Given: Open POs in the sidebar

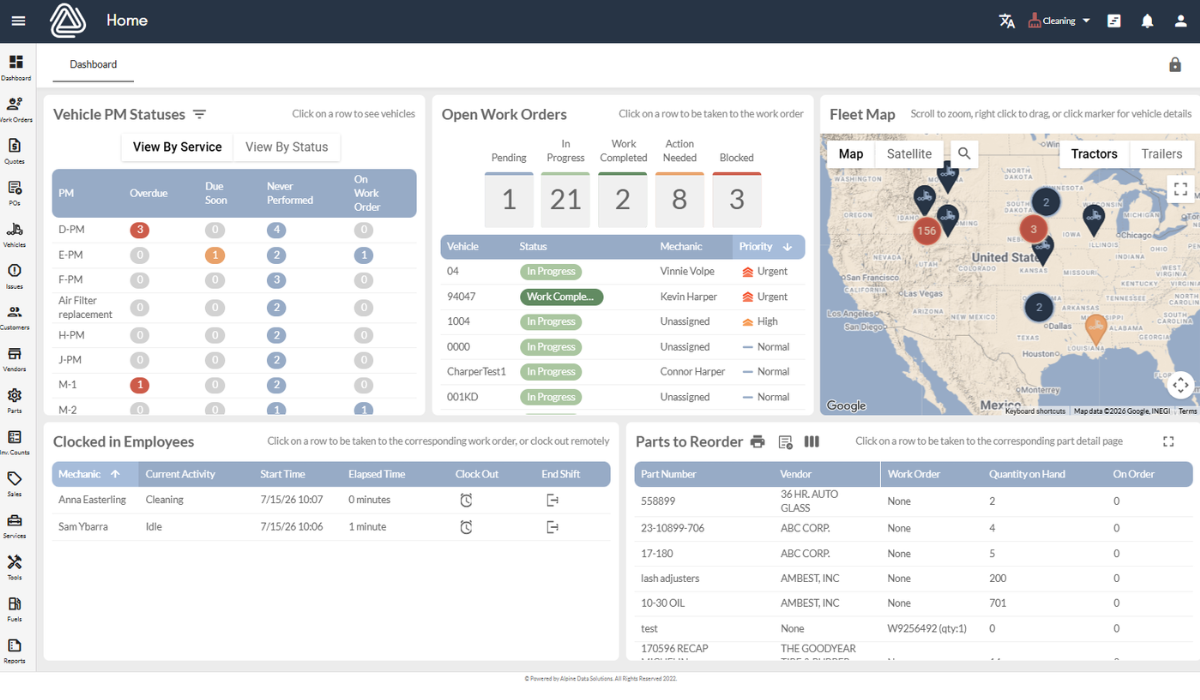Looking at the screenshot, I should click(x=15, y=193).
